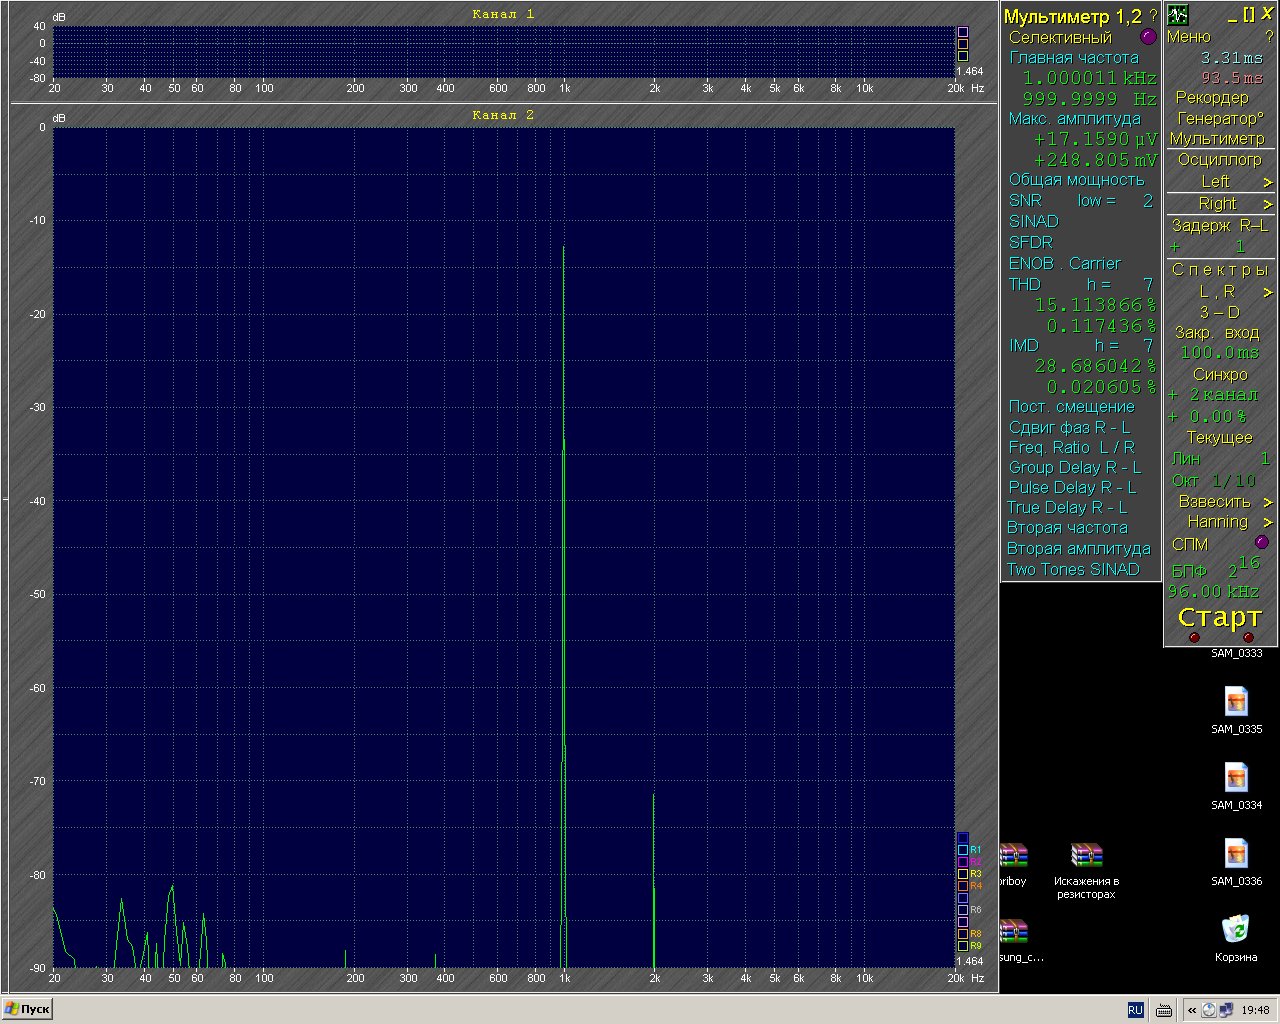
Task: Expand Взвесить weighting submenu arrow
Action: (x=1268, y=502)
